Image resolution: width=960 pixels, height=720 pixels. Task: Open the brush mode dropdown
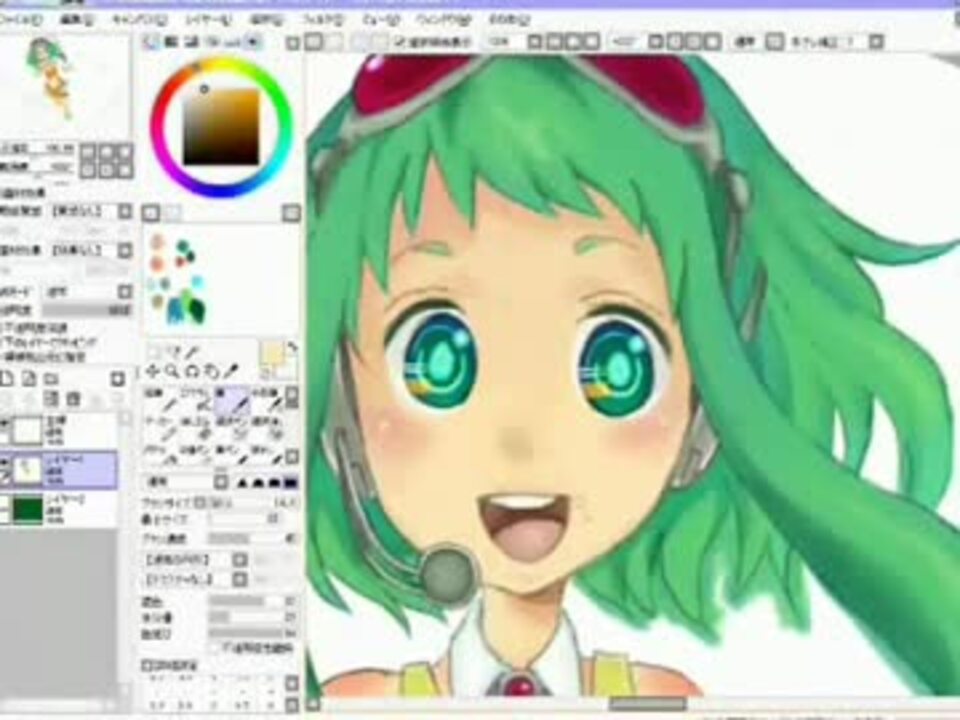pos(222,482)
